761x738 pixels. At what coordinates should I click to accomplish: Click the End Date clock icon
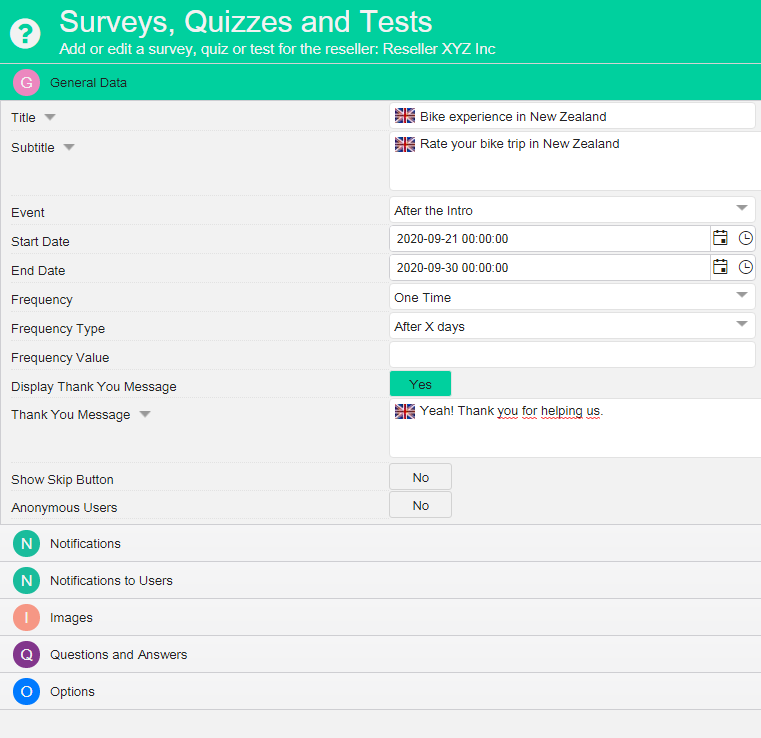(x=745, y=267)
